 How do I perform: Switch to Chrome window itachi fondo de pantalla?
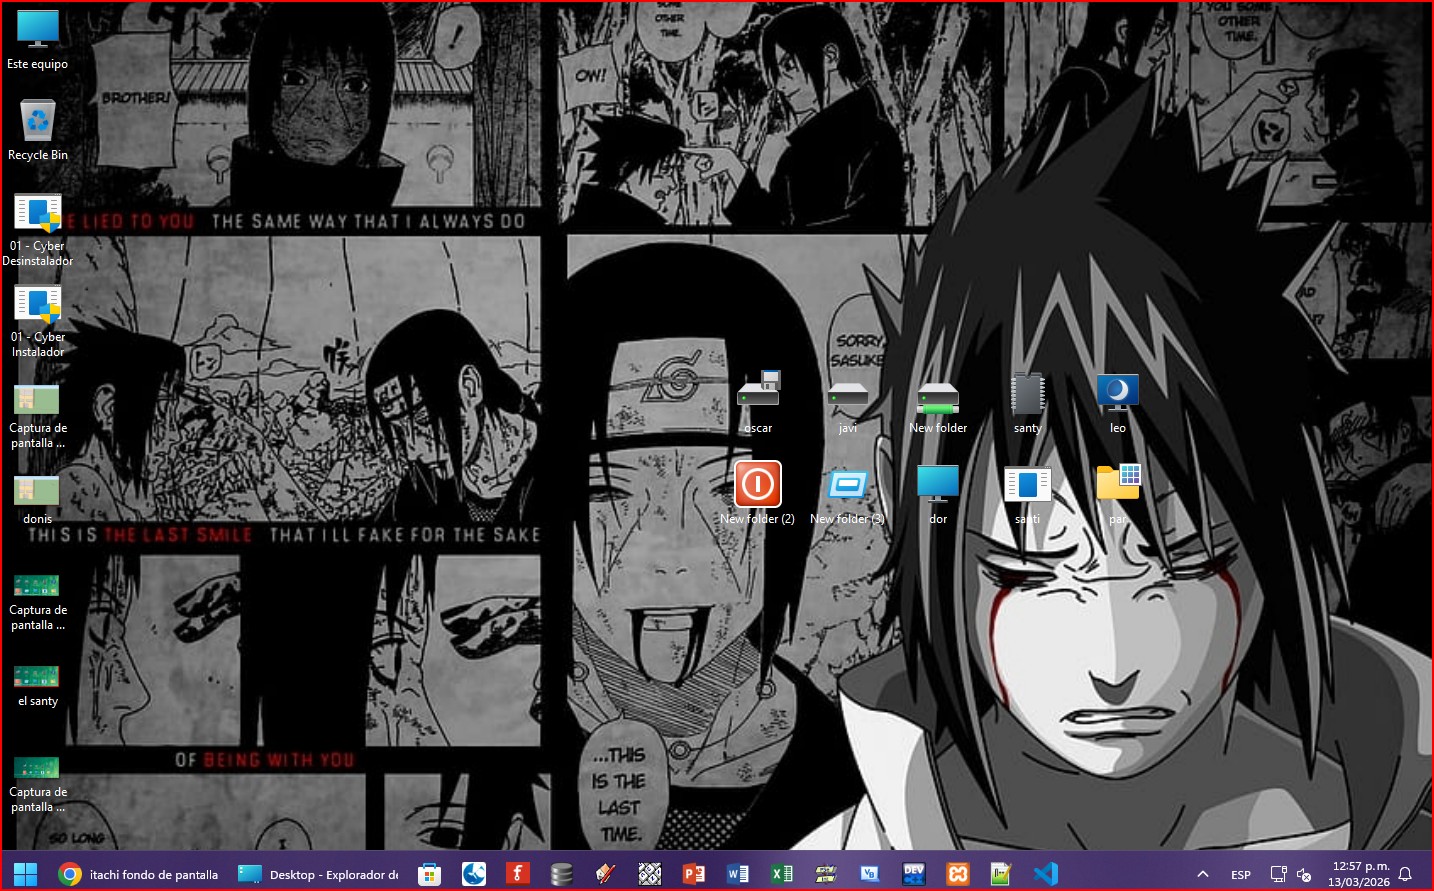click(x=139, y=874)
